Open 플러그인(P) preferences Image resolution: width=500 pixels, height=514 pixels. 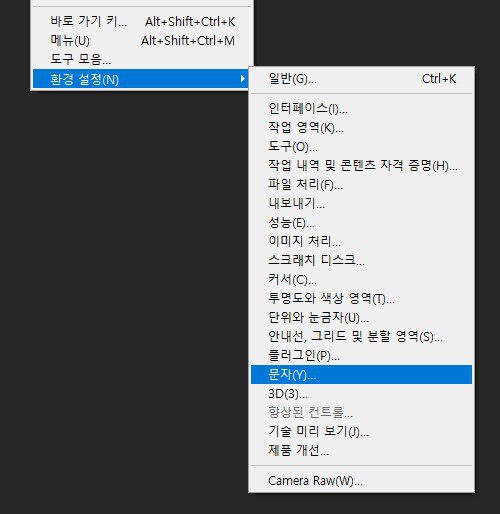[x=361, y=355]
